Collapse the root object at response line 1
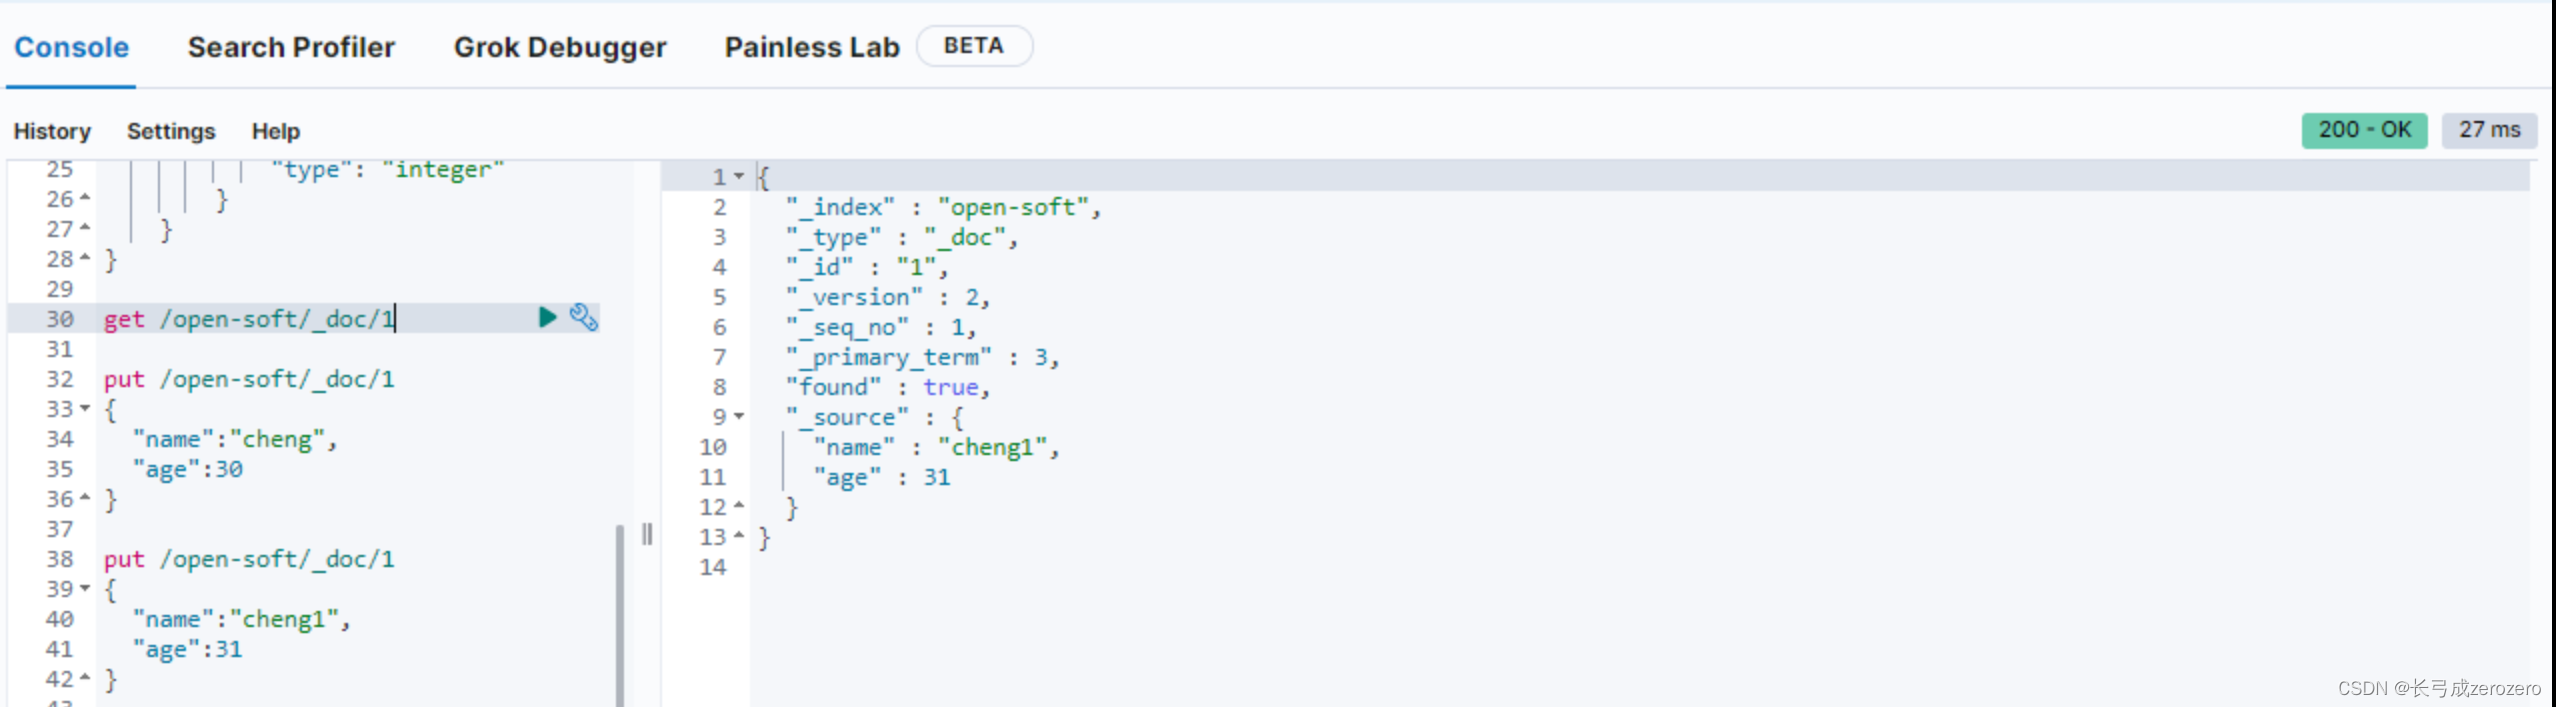2556x707 pixels. 739,176
